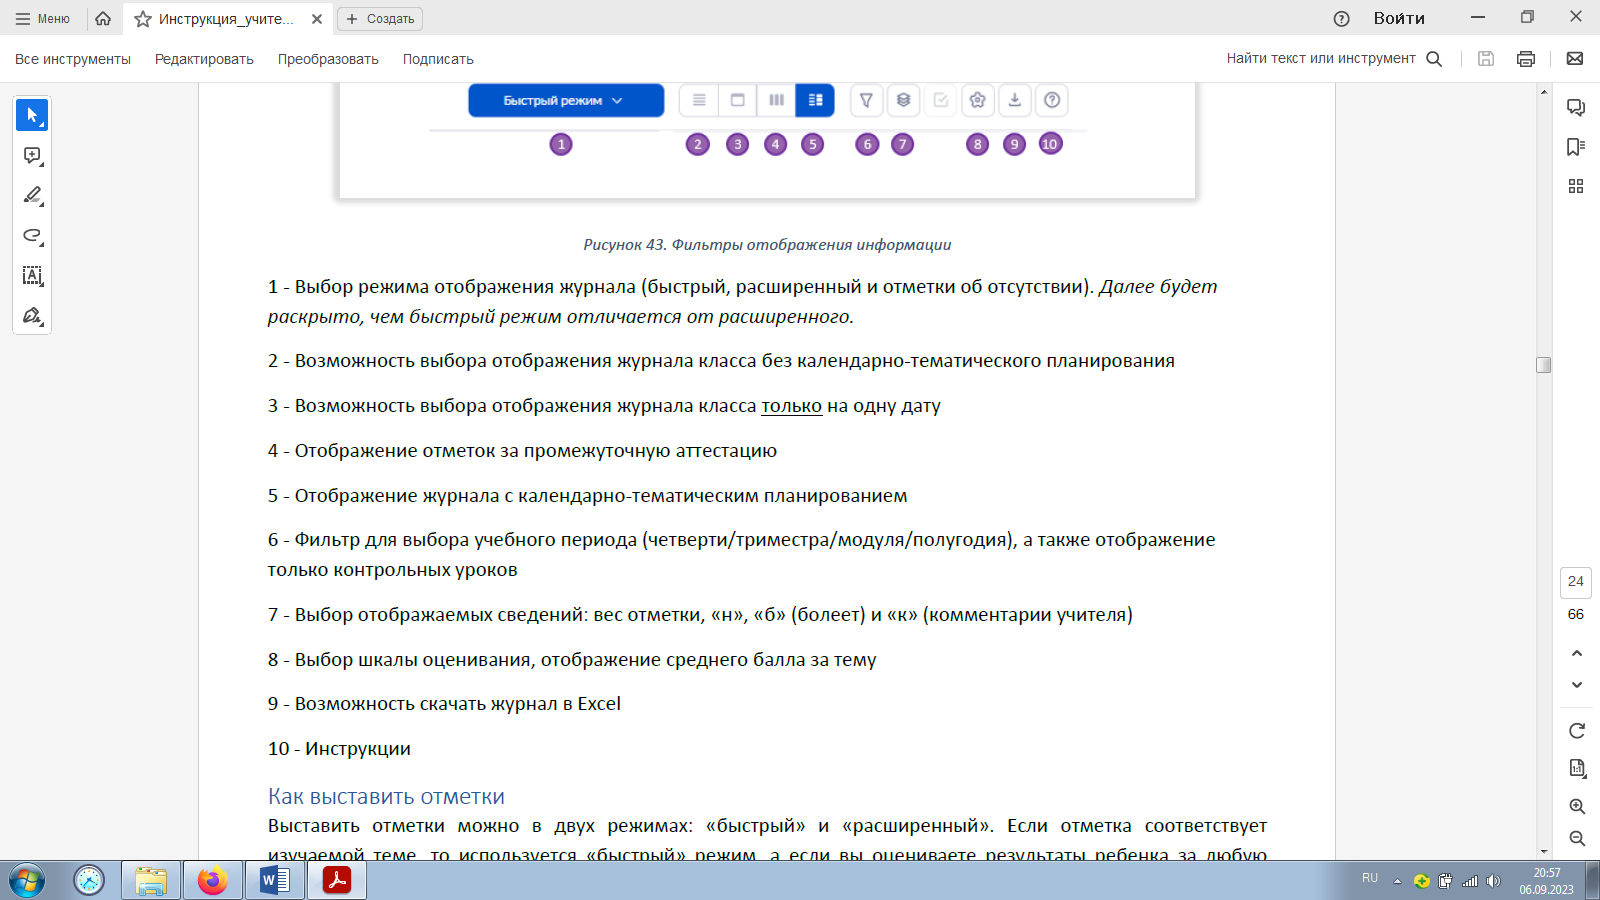Open Firefox from the taskbar
The image size is (1600, 900).
(x=213, y=881)
